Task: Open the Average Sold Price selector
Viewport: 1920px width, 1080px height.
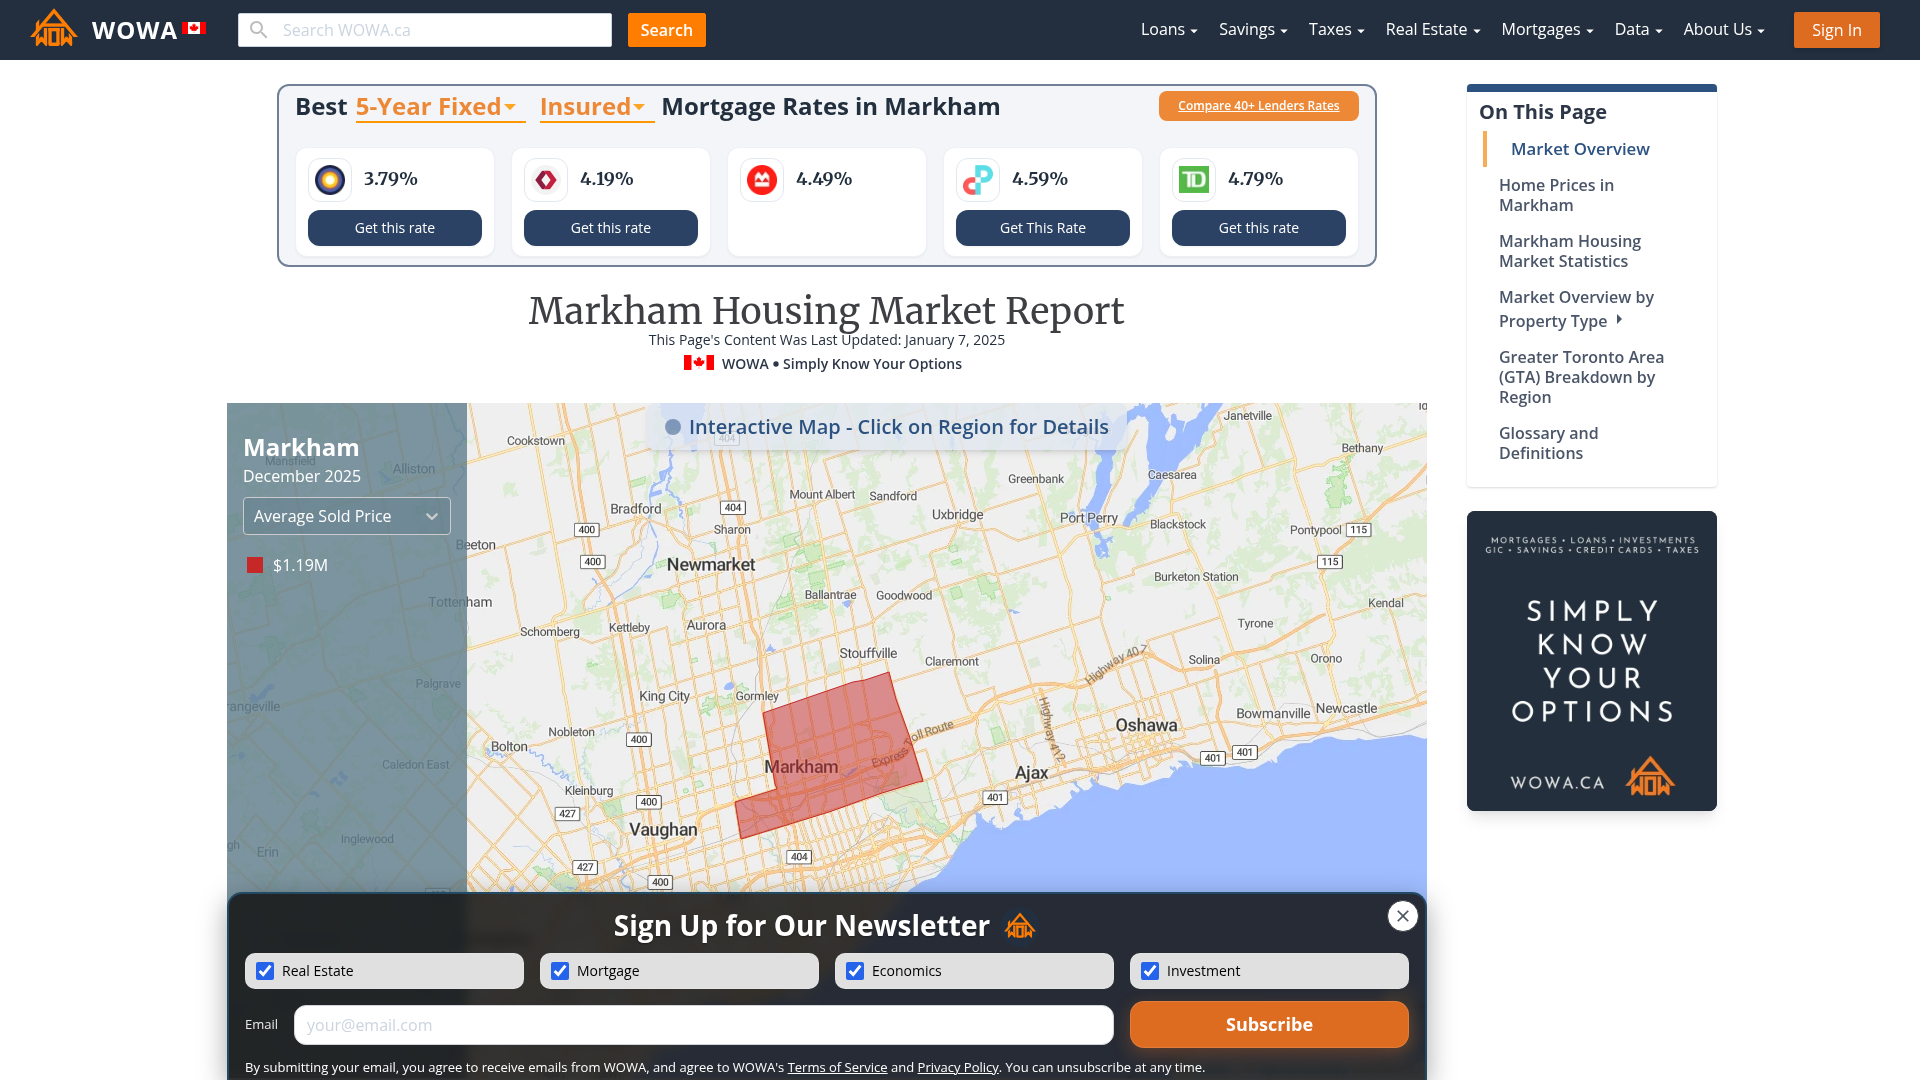Action: pyautogui.click(x=346, y=515)
